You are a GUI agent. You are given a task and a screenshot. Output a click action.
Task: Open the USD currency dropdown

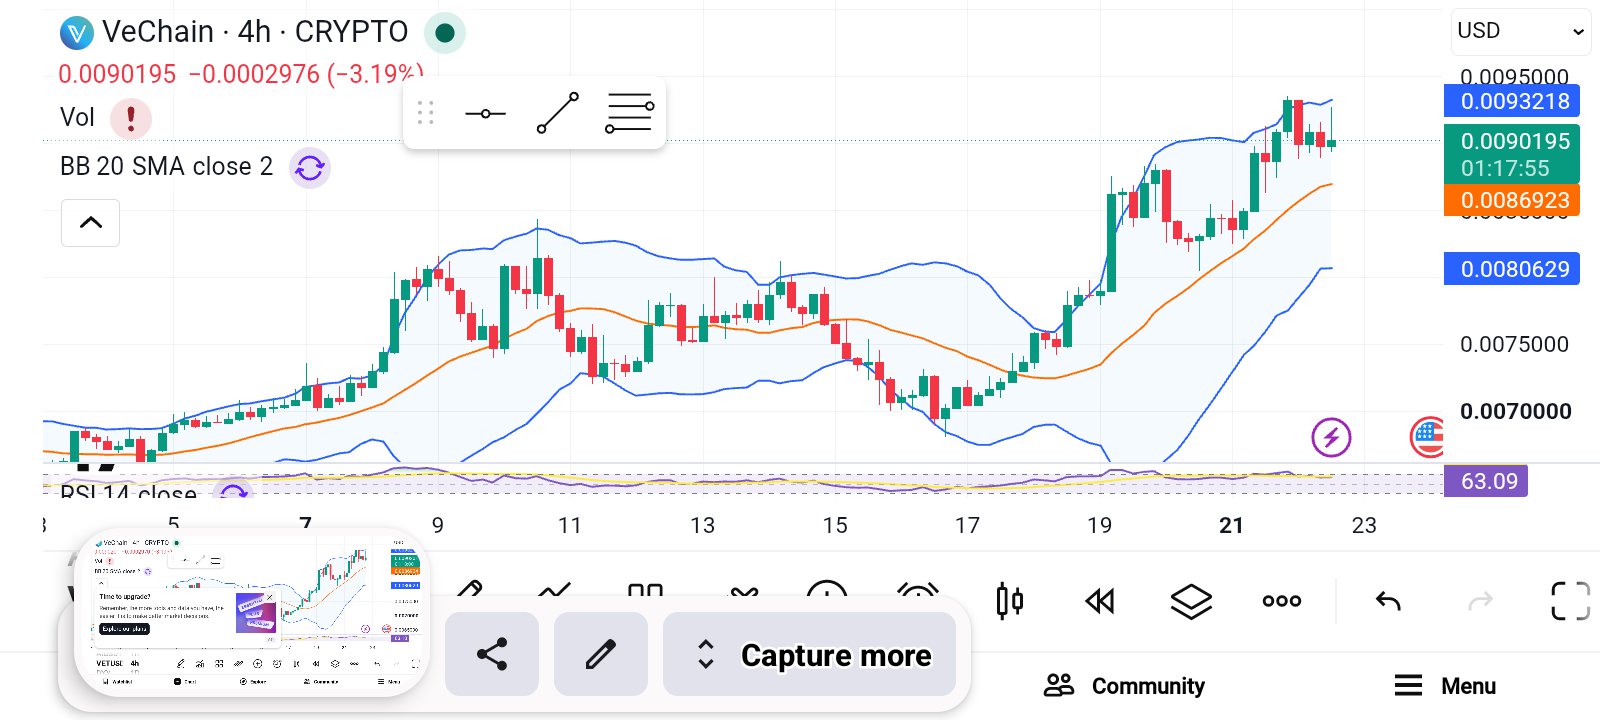[x=1520, y=31]
